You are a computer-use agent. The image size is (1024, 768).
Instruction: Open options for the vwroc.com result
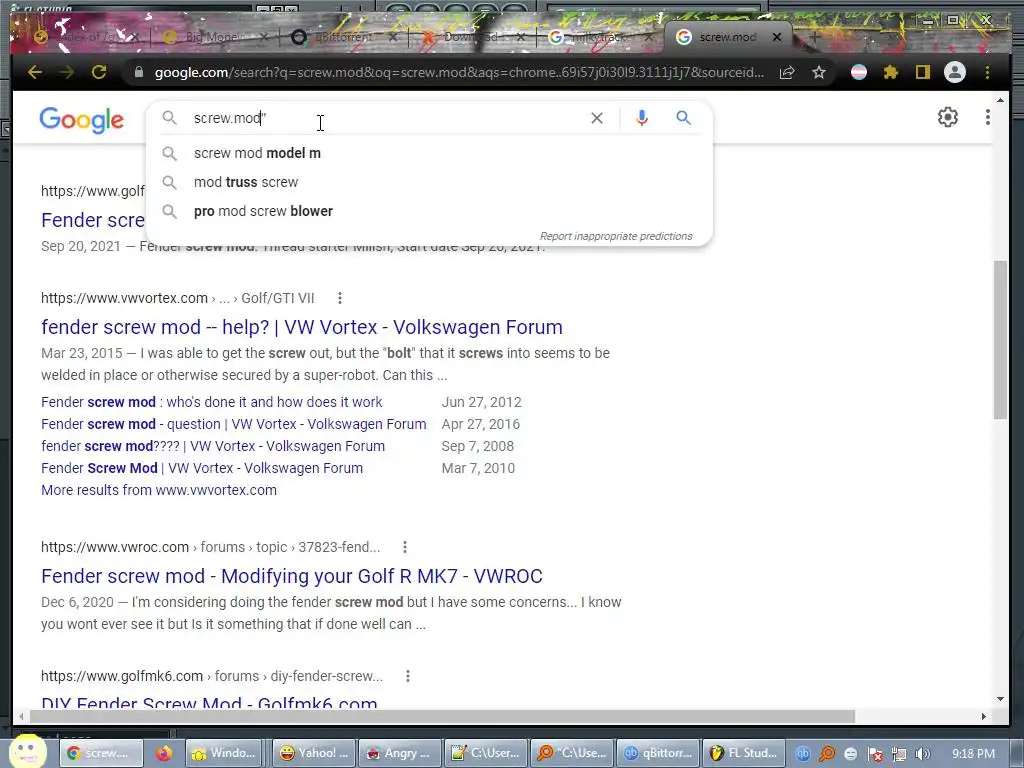tap(405, 547)
